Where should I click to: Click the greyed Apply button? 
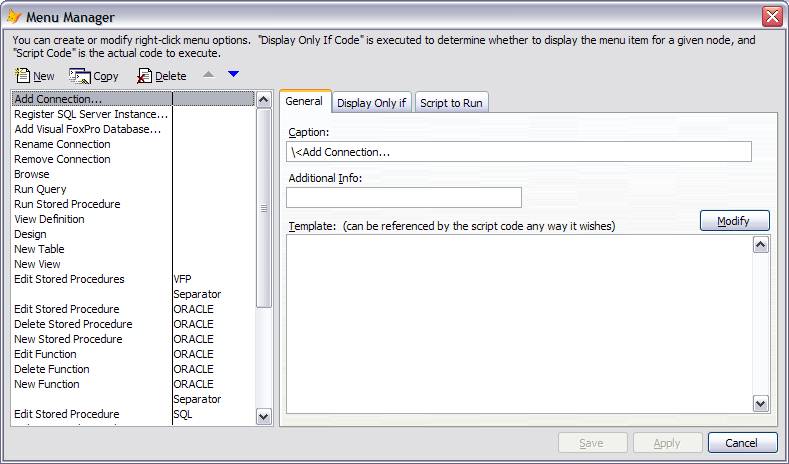tap(667, 443)
